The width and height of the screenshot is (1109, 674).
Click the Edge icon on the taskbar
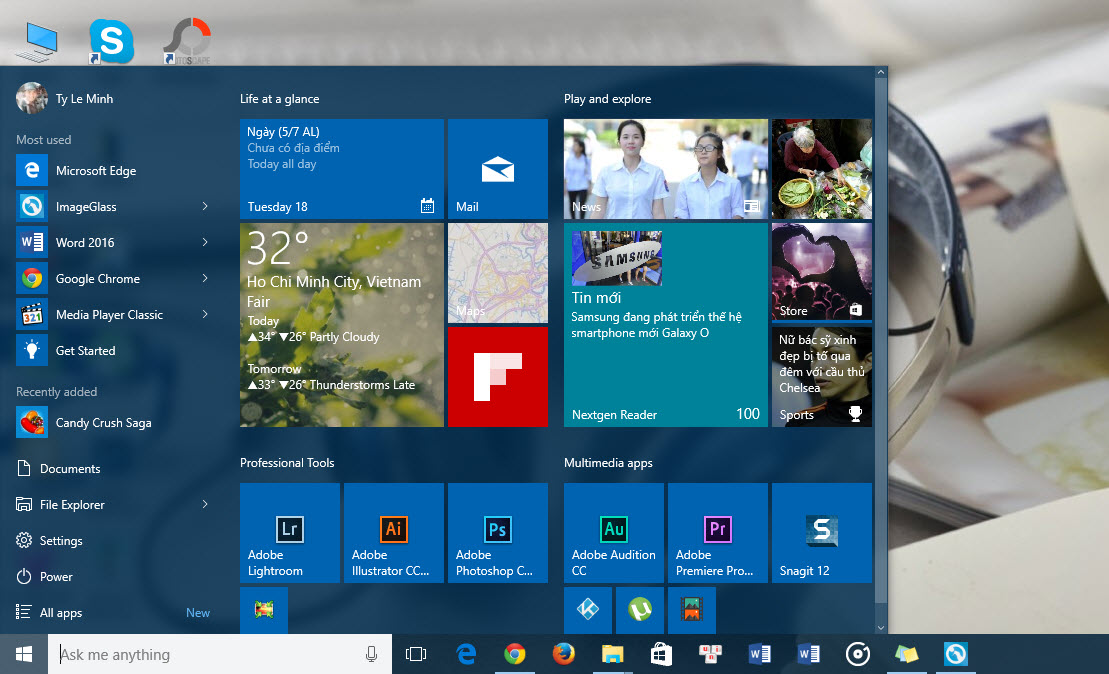tap(466, 654)
